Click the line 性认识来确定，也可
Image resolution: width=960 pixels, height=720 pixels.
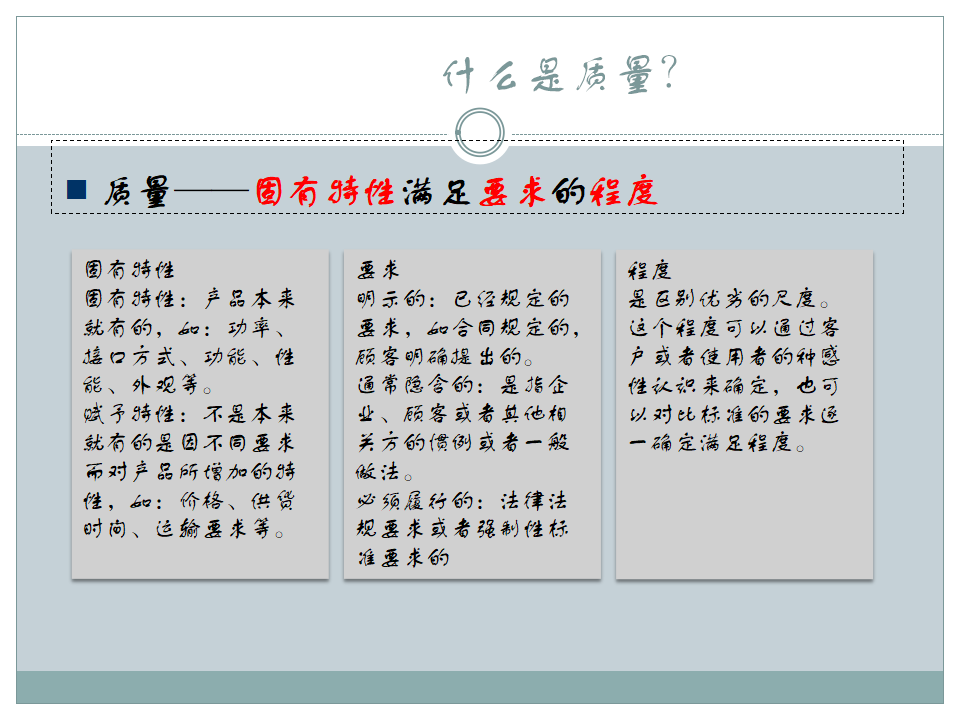click(733, 385)
